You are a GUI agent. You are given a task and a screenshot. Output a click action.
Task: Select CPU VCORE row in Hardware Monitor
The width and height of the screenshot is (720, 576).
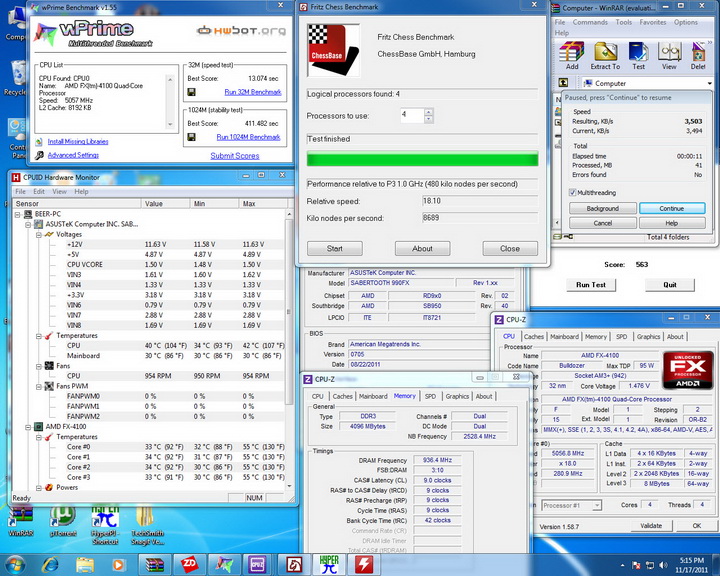(149, 265)
